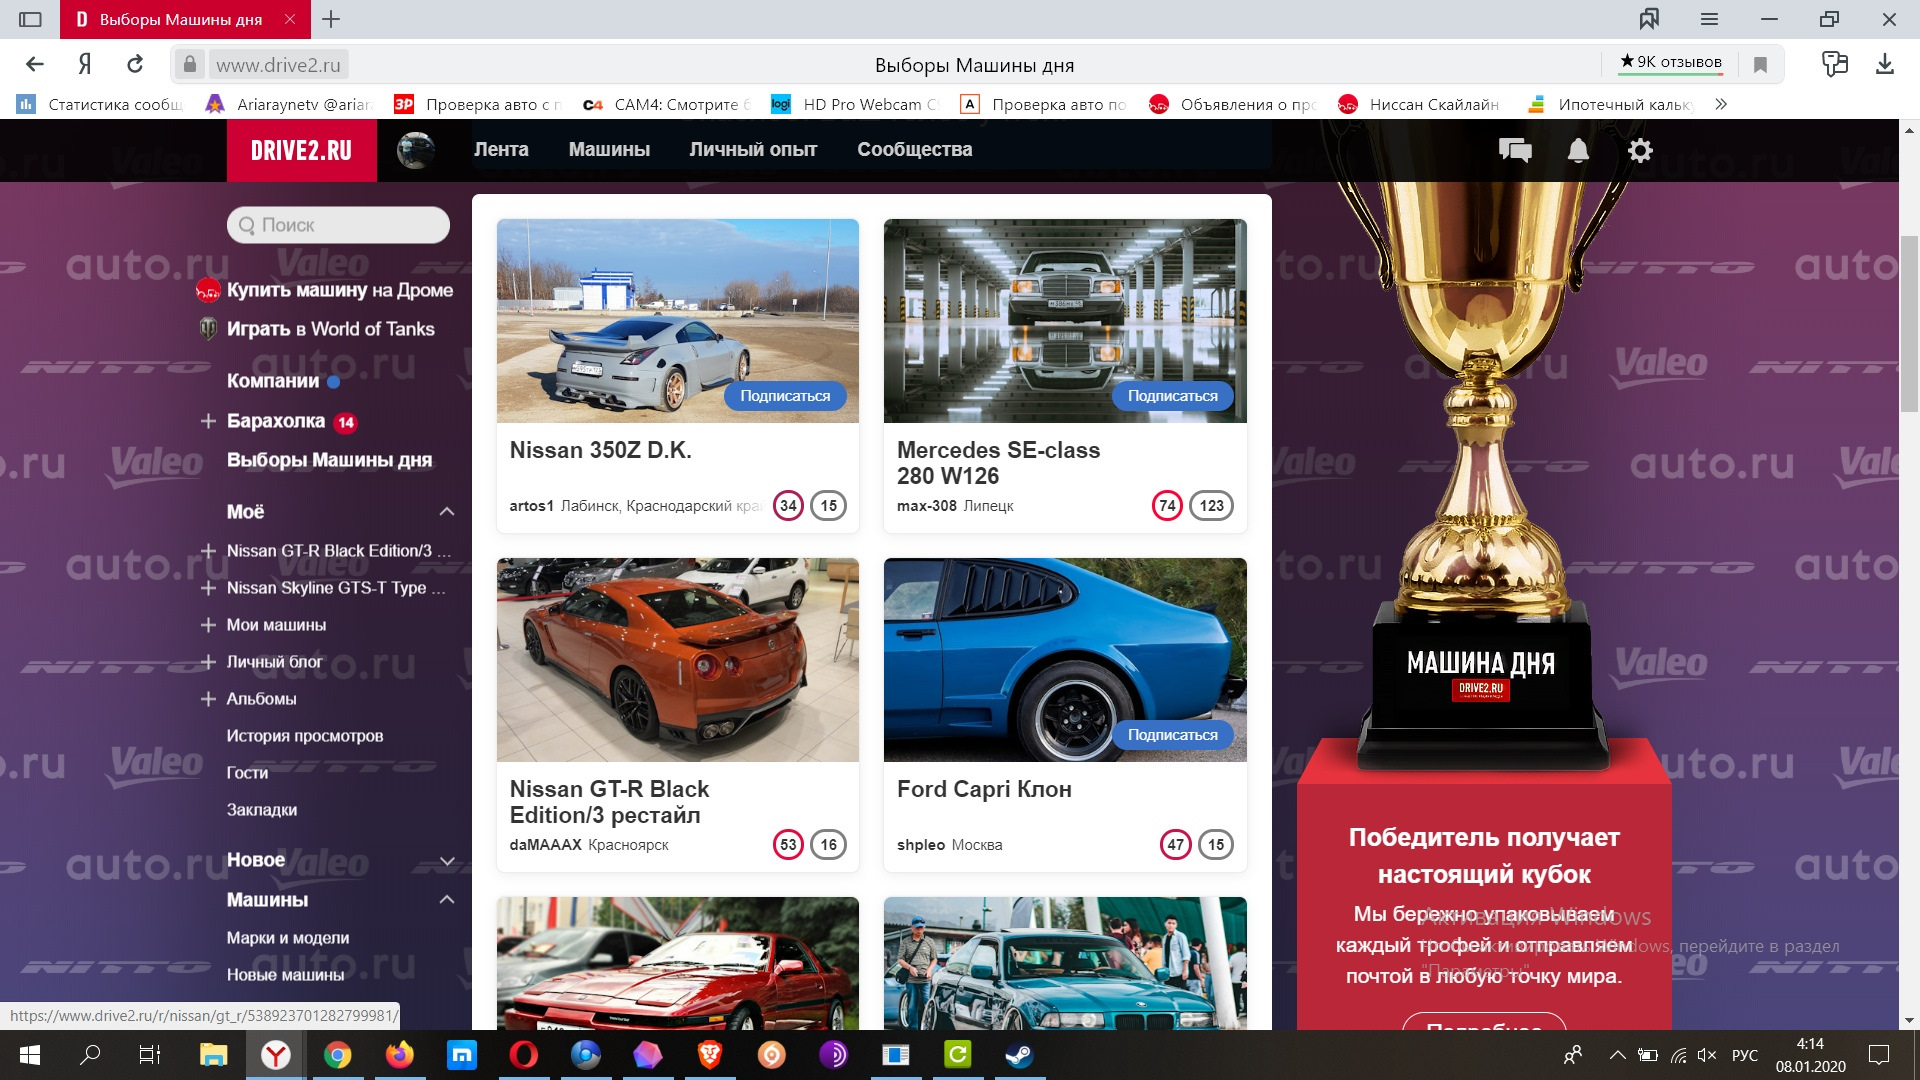Subscribe to Mercedes SE-class 280 W126
The image size is (1920, 1080).
[1173, 396]
